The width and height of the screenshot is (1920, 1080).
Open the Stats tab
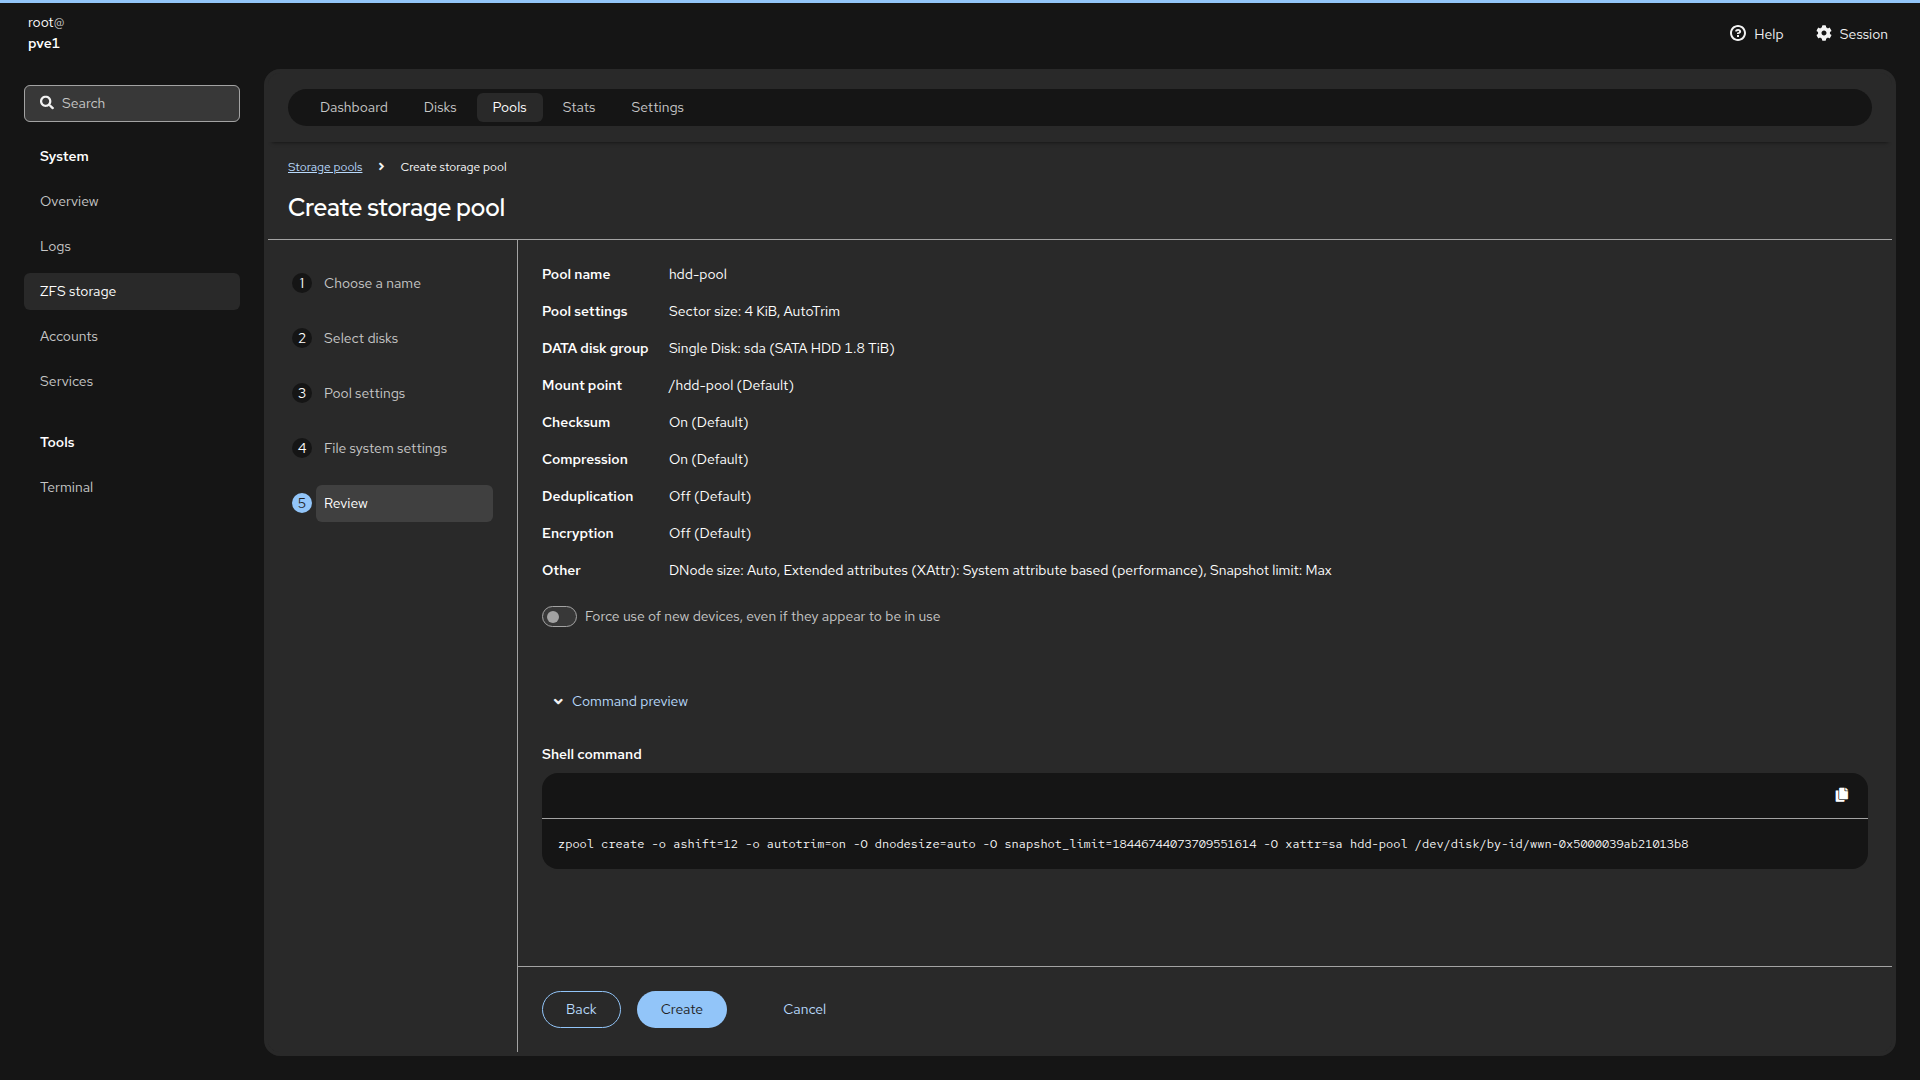coord(578,107)
